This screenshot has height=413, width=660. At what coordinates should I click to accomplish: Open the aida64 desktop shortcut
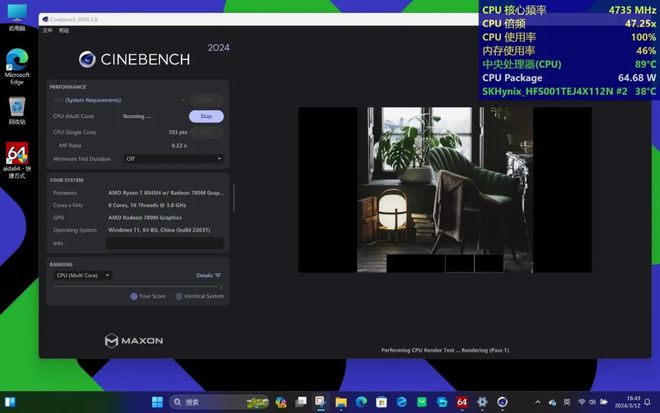click(x=17, y=160)
